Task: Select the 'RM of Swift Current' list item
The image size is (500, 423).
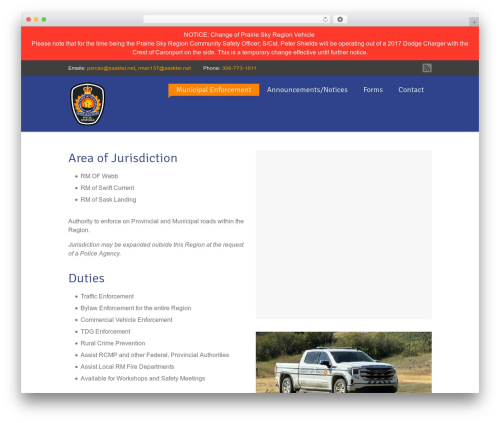Action: coord(107,188)
